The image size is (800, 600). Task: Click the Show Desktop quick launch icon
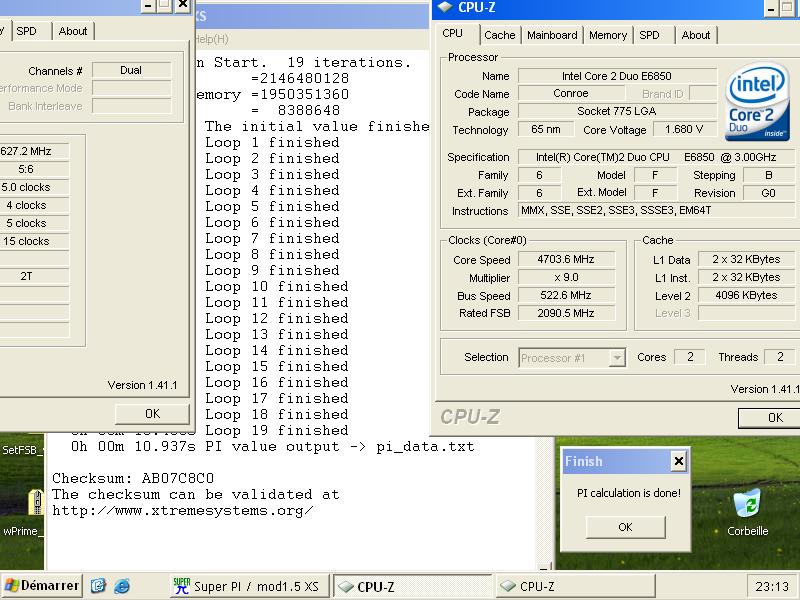98,586
